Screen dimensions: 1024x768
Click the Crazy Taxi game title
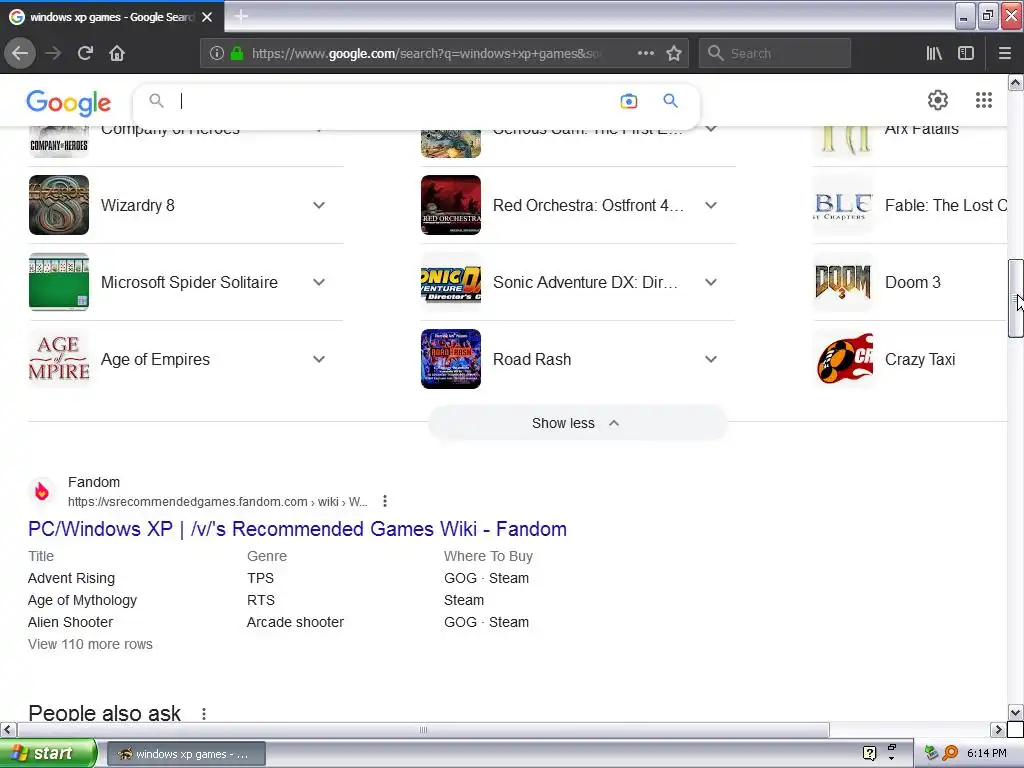point(920,359)
